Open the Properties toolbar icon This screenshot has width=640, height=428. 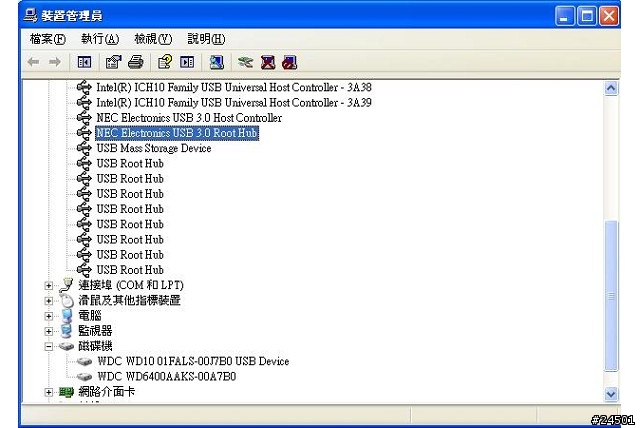tap(113, 62)
